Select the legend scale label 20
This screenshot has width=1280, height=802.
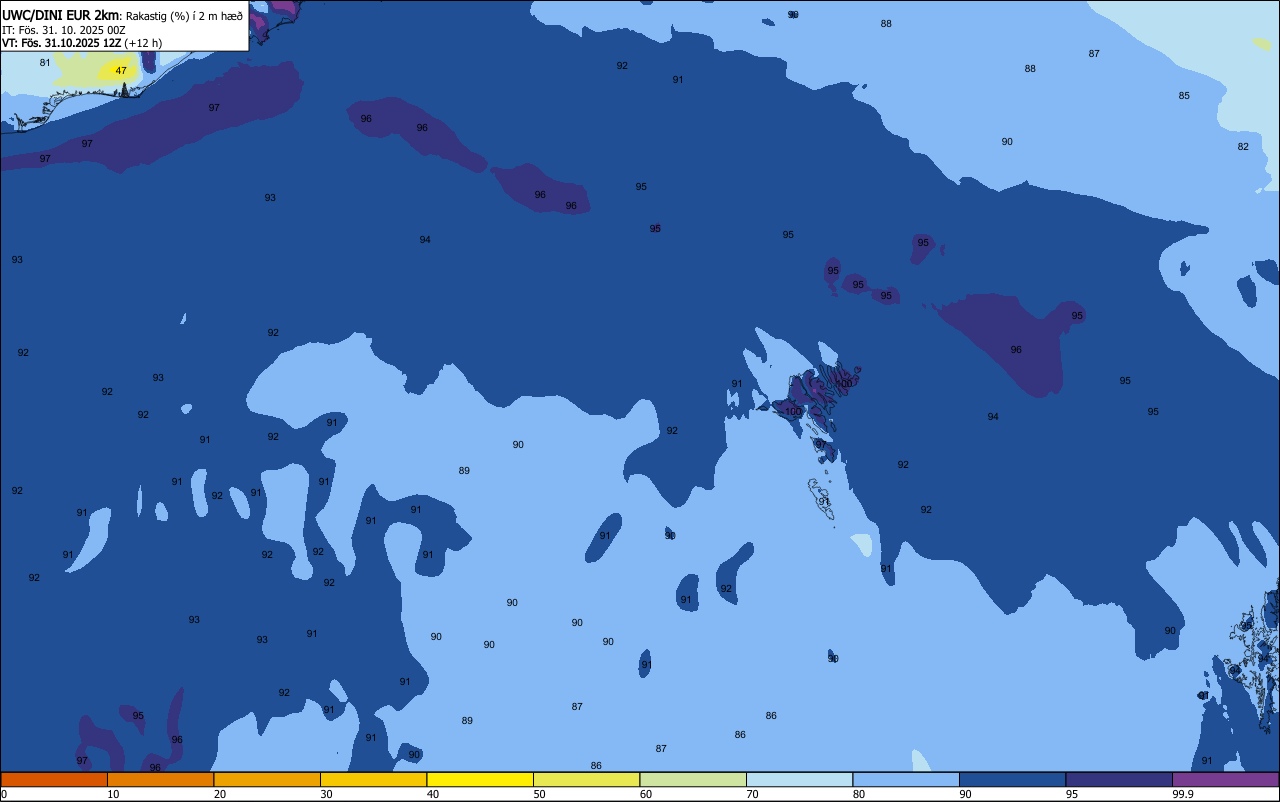[x=220, y=794]
